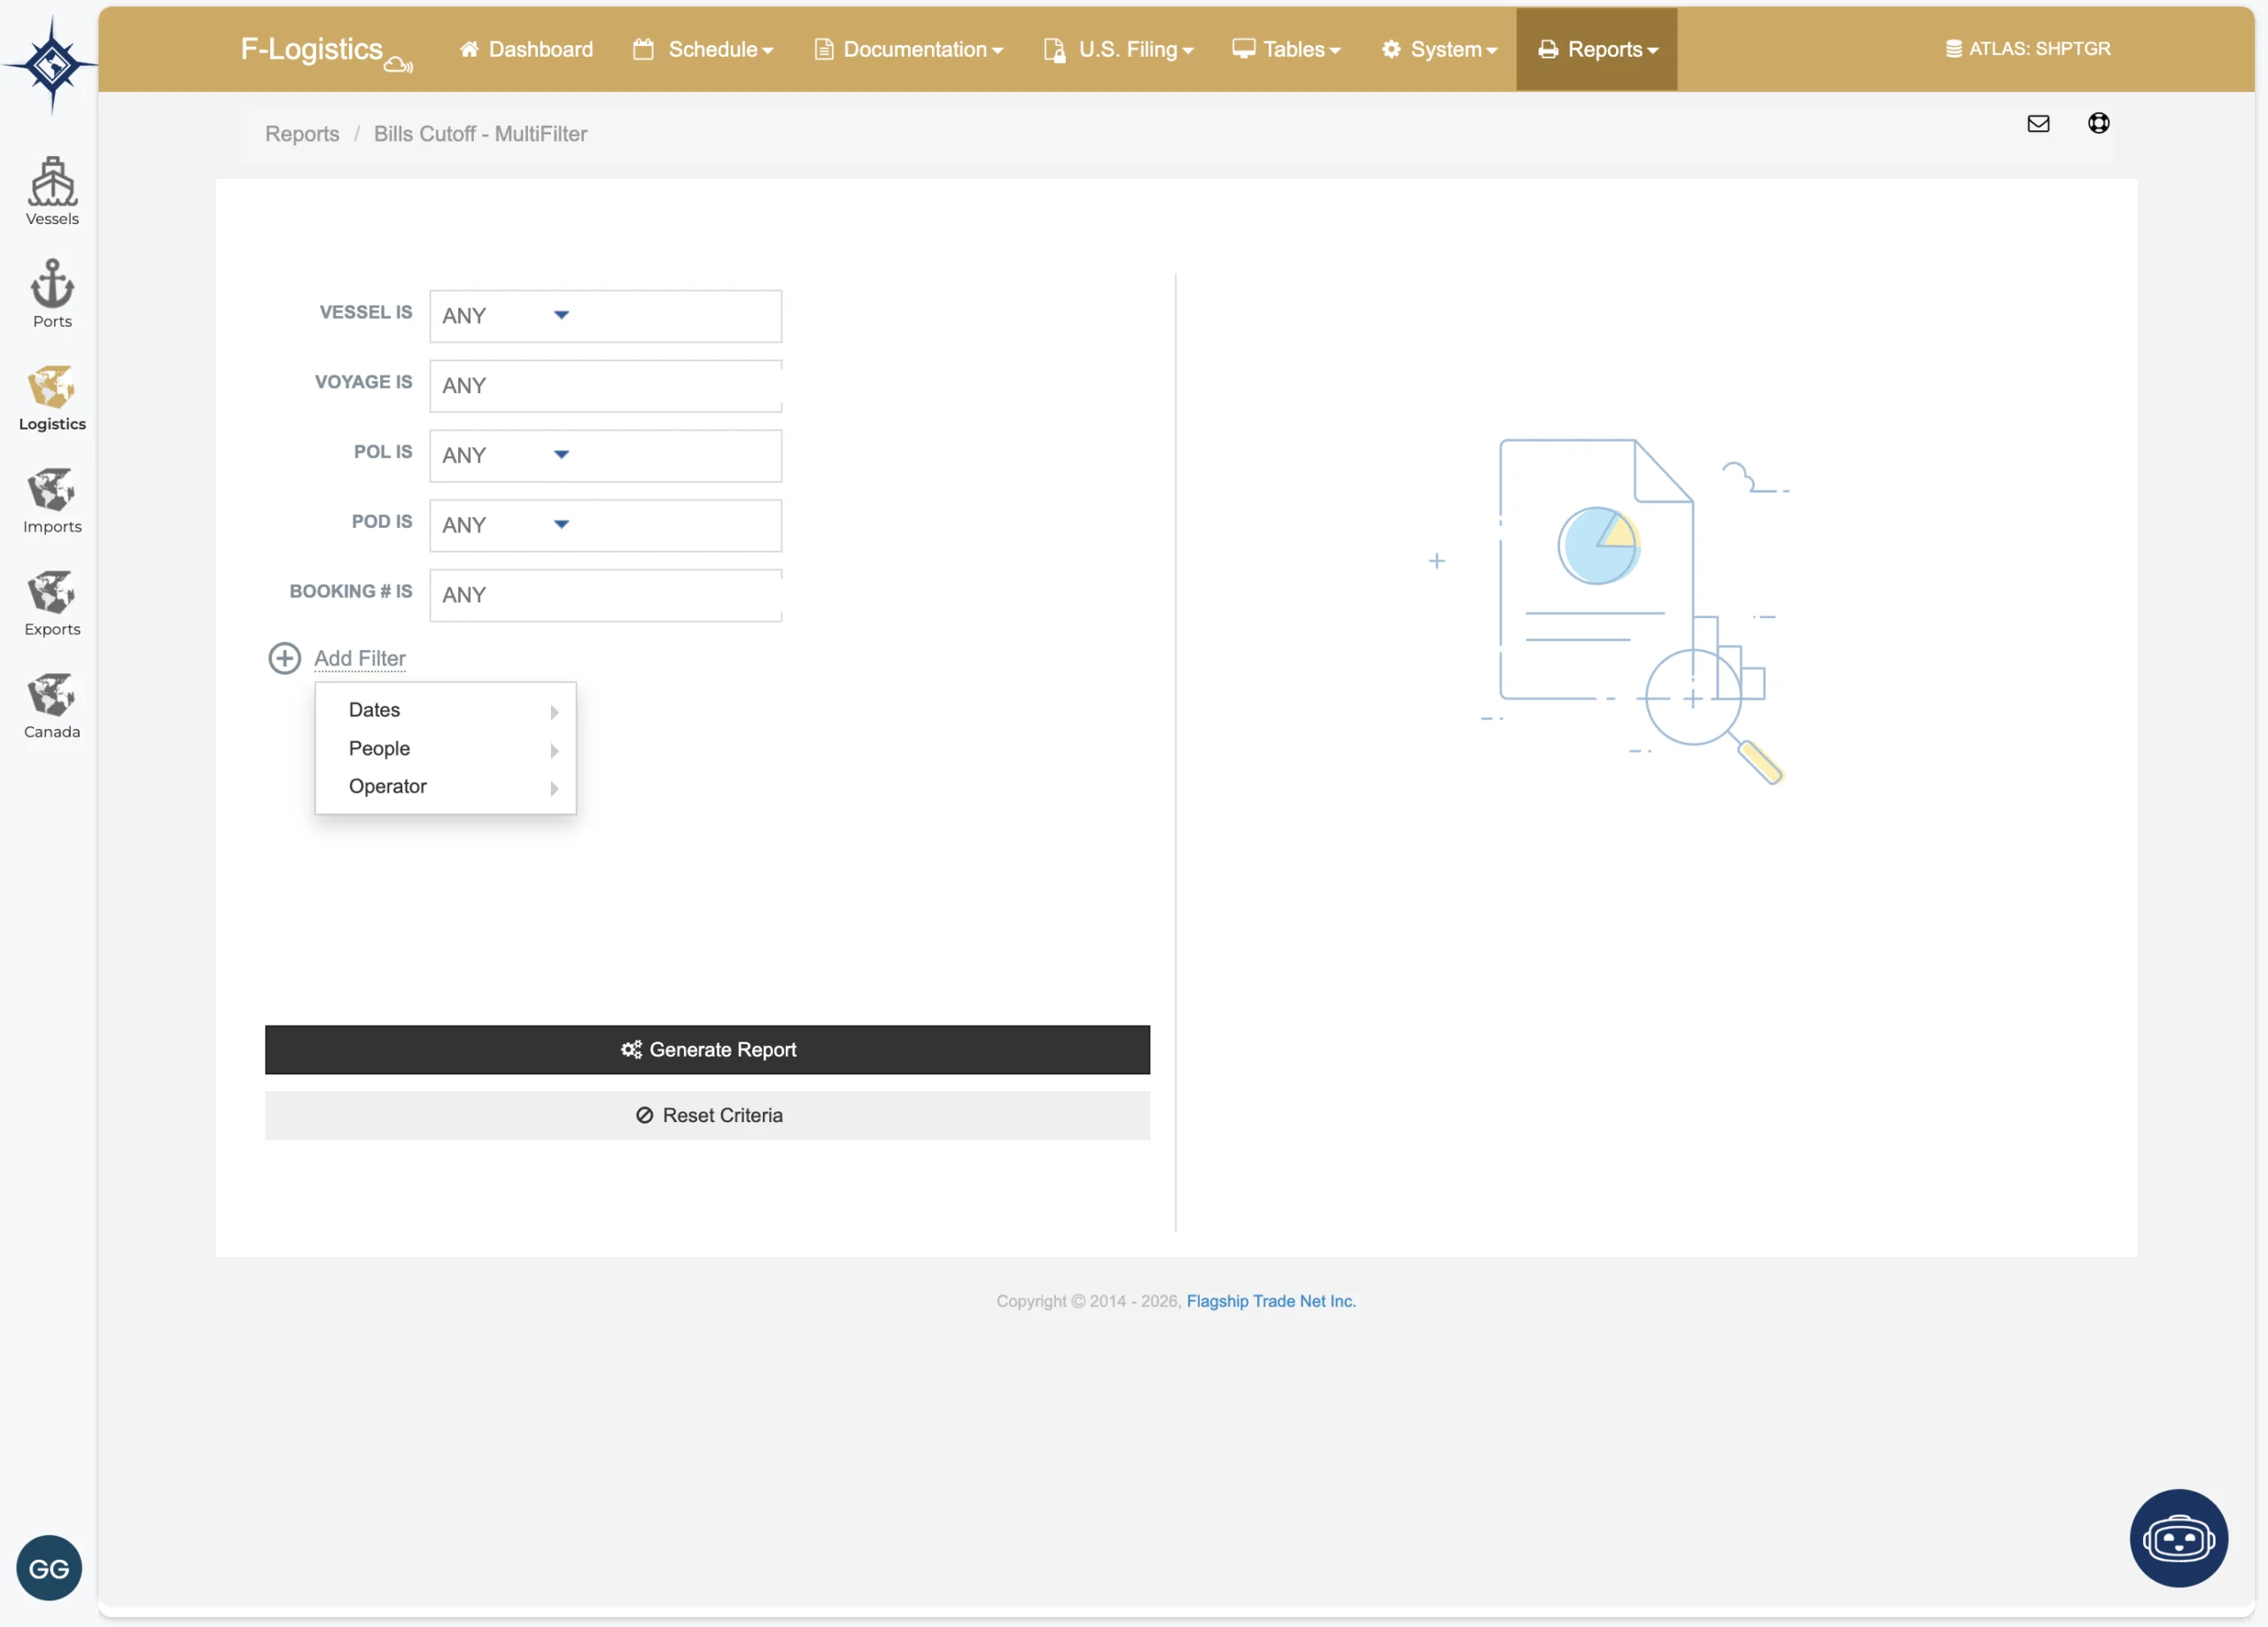The height and width of the screenshot is (1627, 2268).
Task: Open the Exports sidebar icon
Action: [52, 601]
